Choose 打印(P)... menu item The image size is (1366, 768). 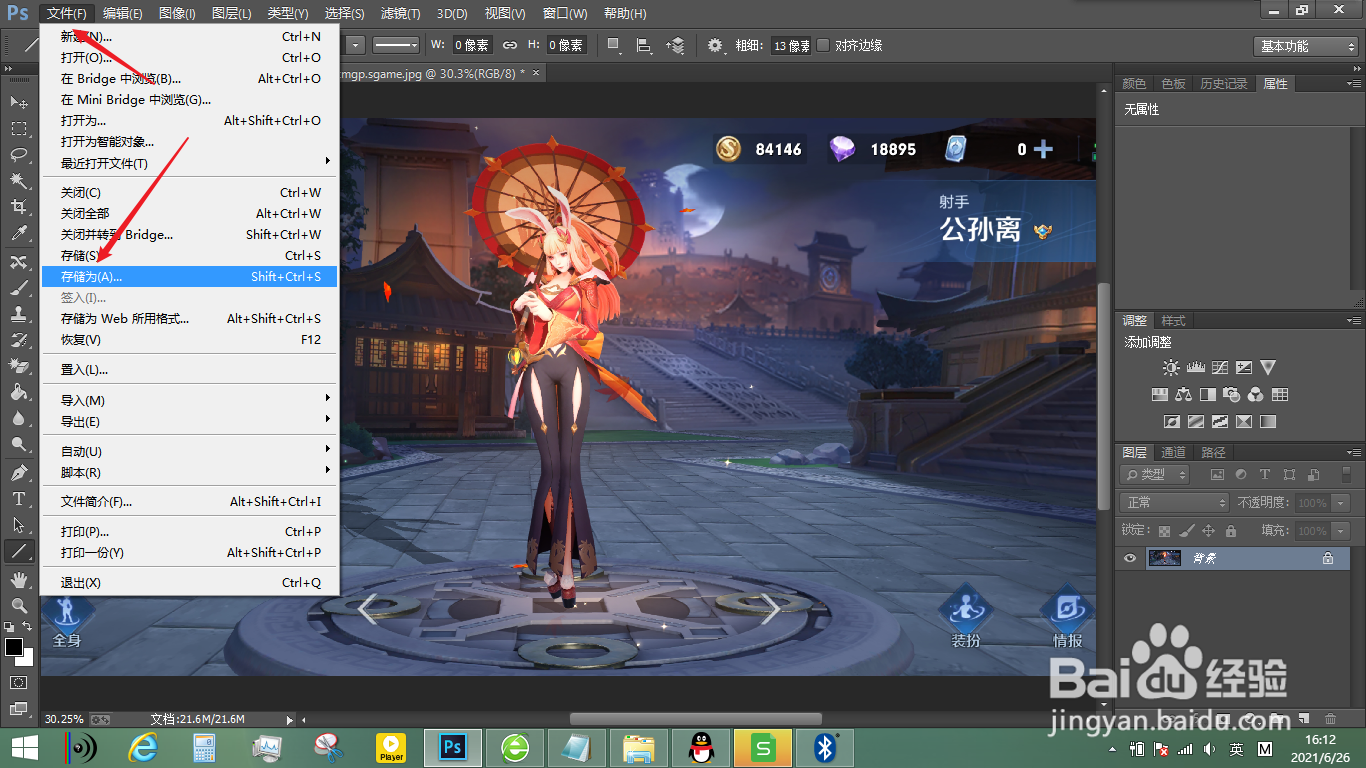(190, 531)
